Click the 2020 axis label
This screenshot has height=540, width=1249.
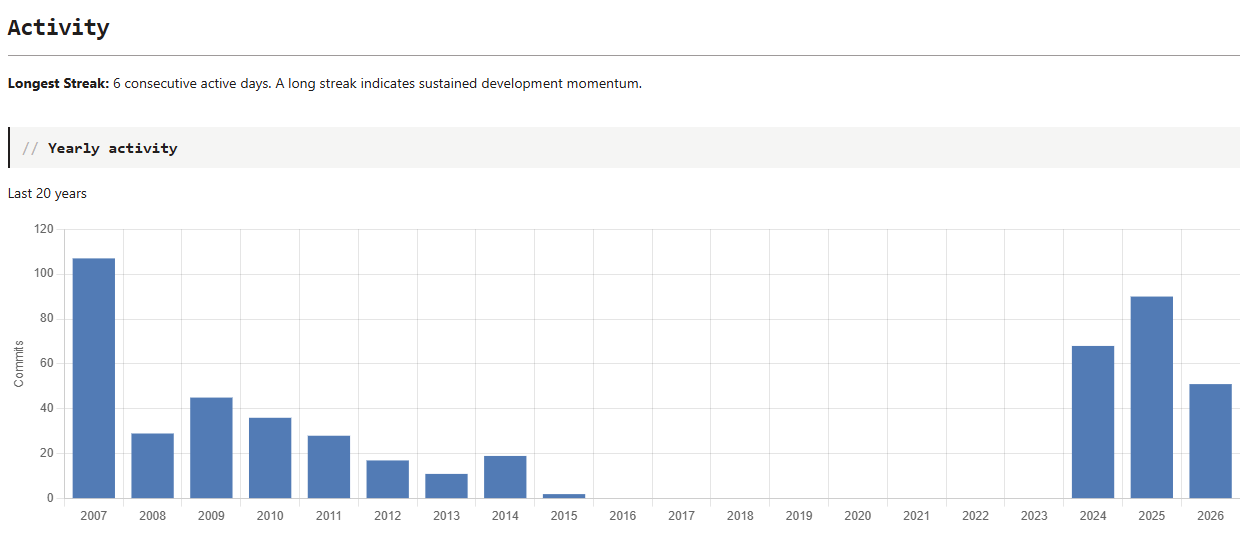pos(858,516)
